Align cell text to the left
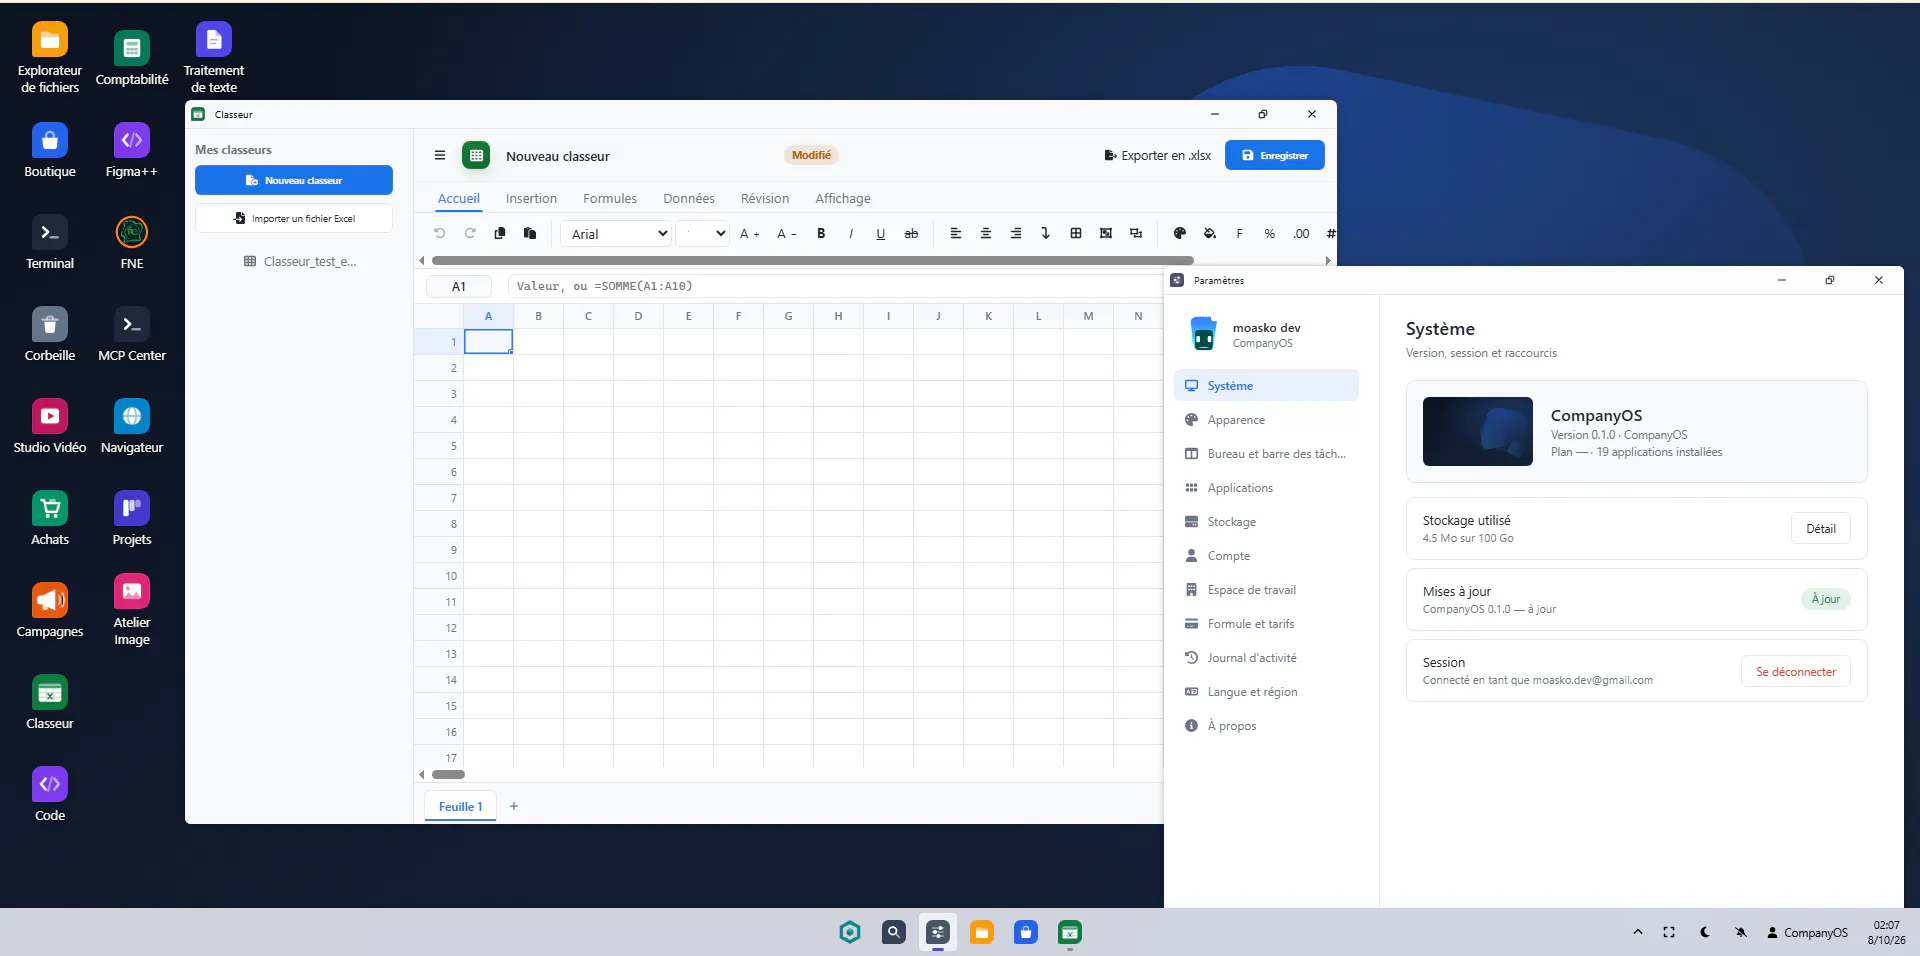 tap(956, 233)
